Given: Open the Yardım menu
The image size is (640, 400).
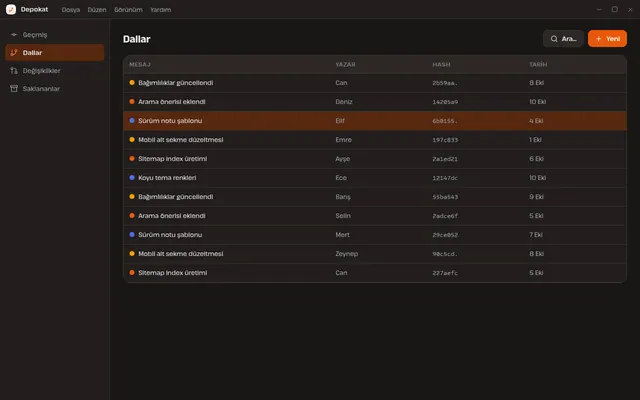Looking at the screenshot, I should point(160,9).
